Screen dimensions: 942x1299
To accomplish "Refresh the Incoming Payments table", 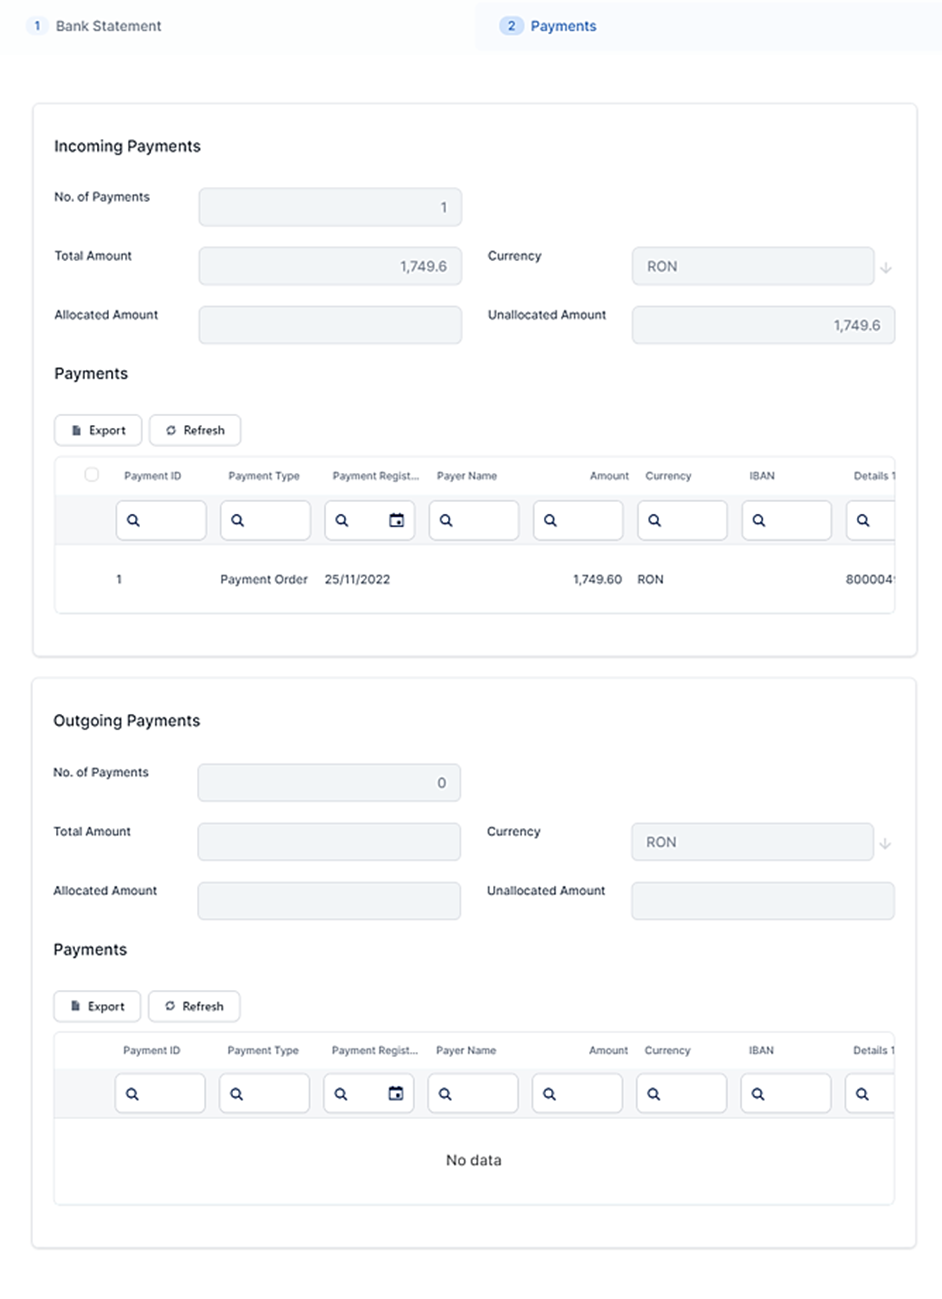I will (195, 431).
